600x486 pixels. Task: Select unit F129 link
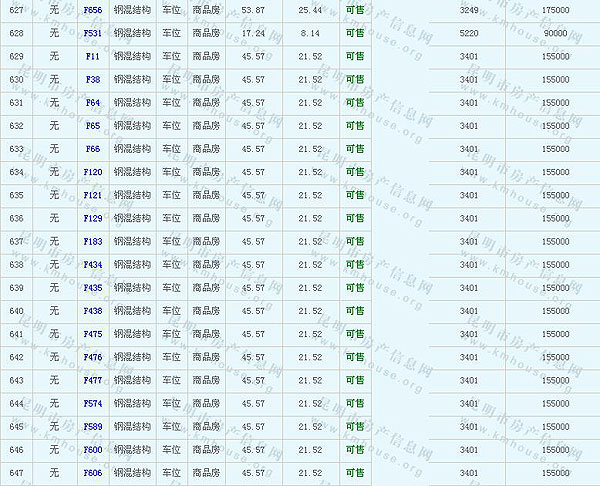coord(93,218)
